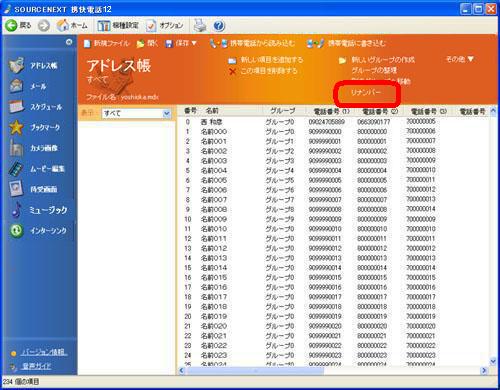Click the horizontal scrollbar thumb
500x390 pixels.
coord(255,370)
